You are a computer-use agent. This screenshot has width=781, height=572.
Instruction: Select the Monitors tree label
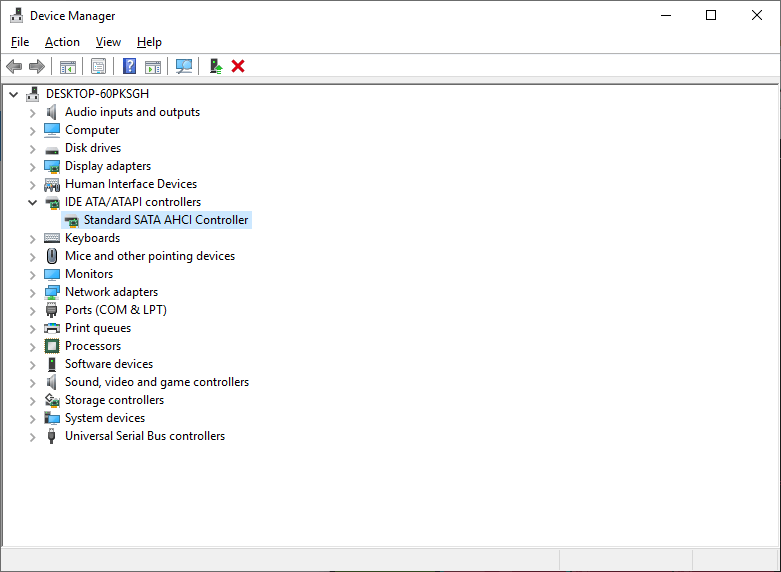[89, 274]
